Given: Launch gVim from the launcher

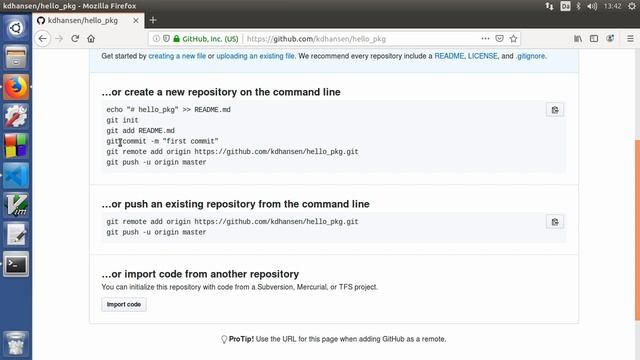Looking at the screenshot, I should click(x=16, y=205).
